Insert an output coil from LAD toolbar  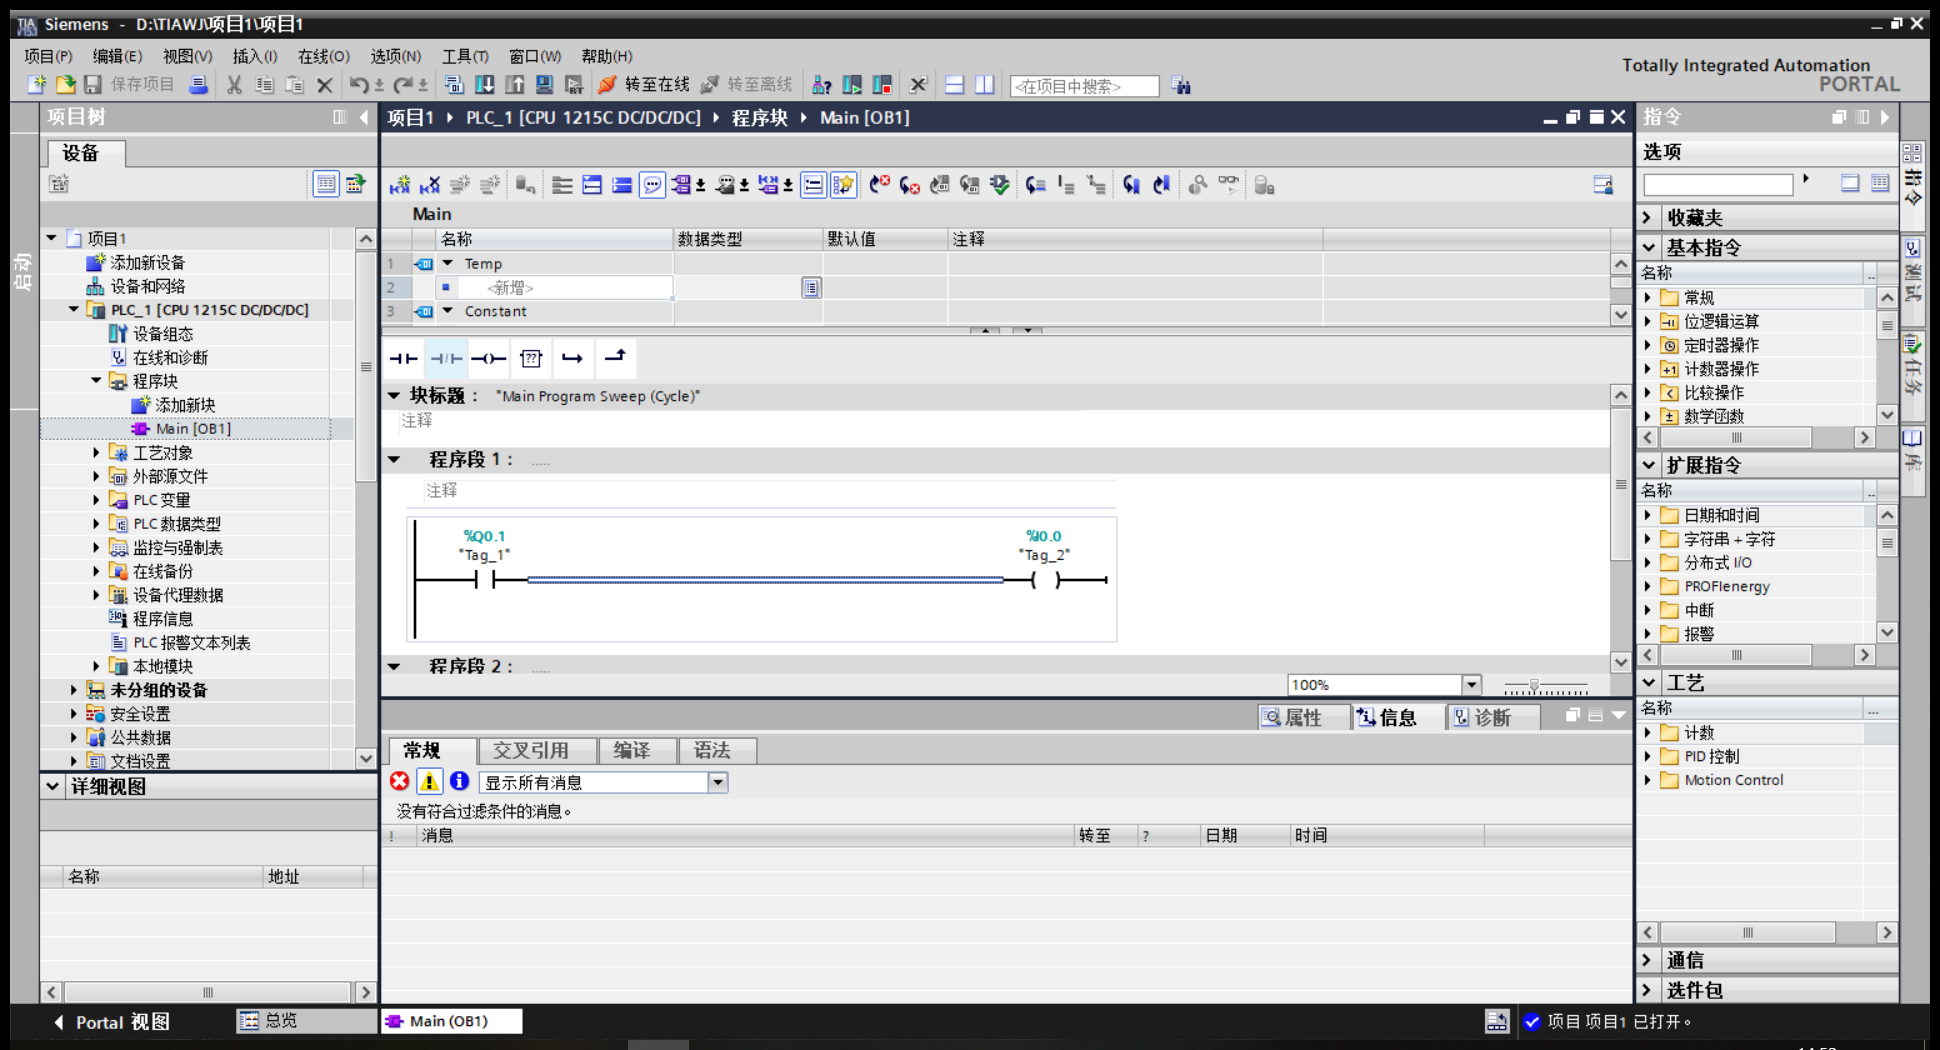(488, 358)
